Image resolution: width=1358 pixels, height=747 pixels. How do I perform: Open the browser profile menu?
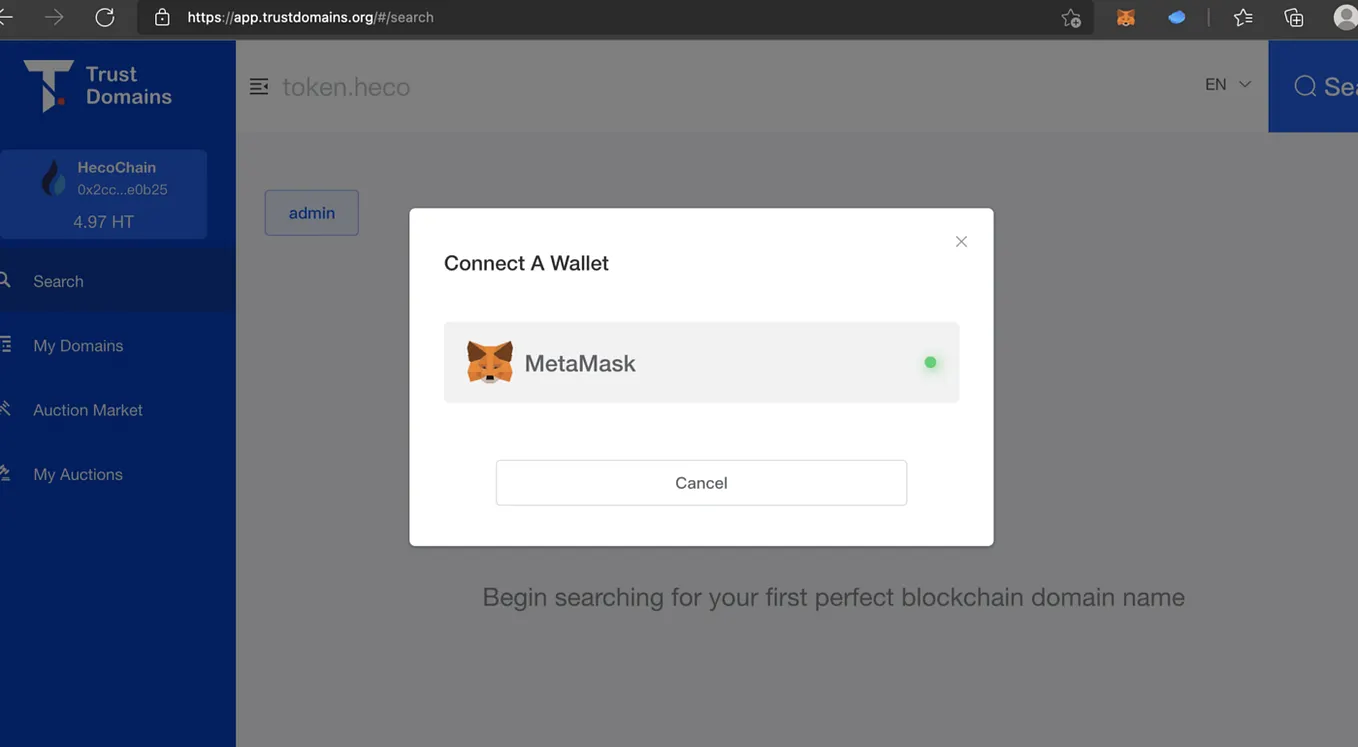point(1345,16)
